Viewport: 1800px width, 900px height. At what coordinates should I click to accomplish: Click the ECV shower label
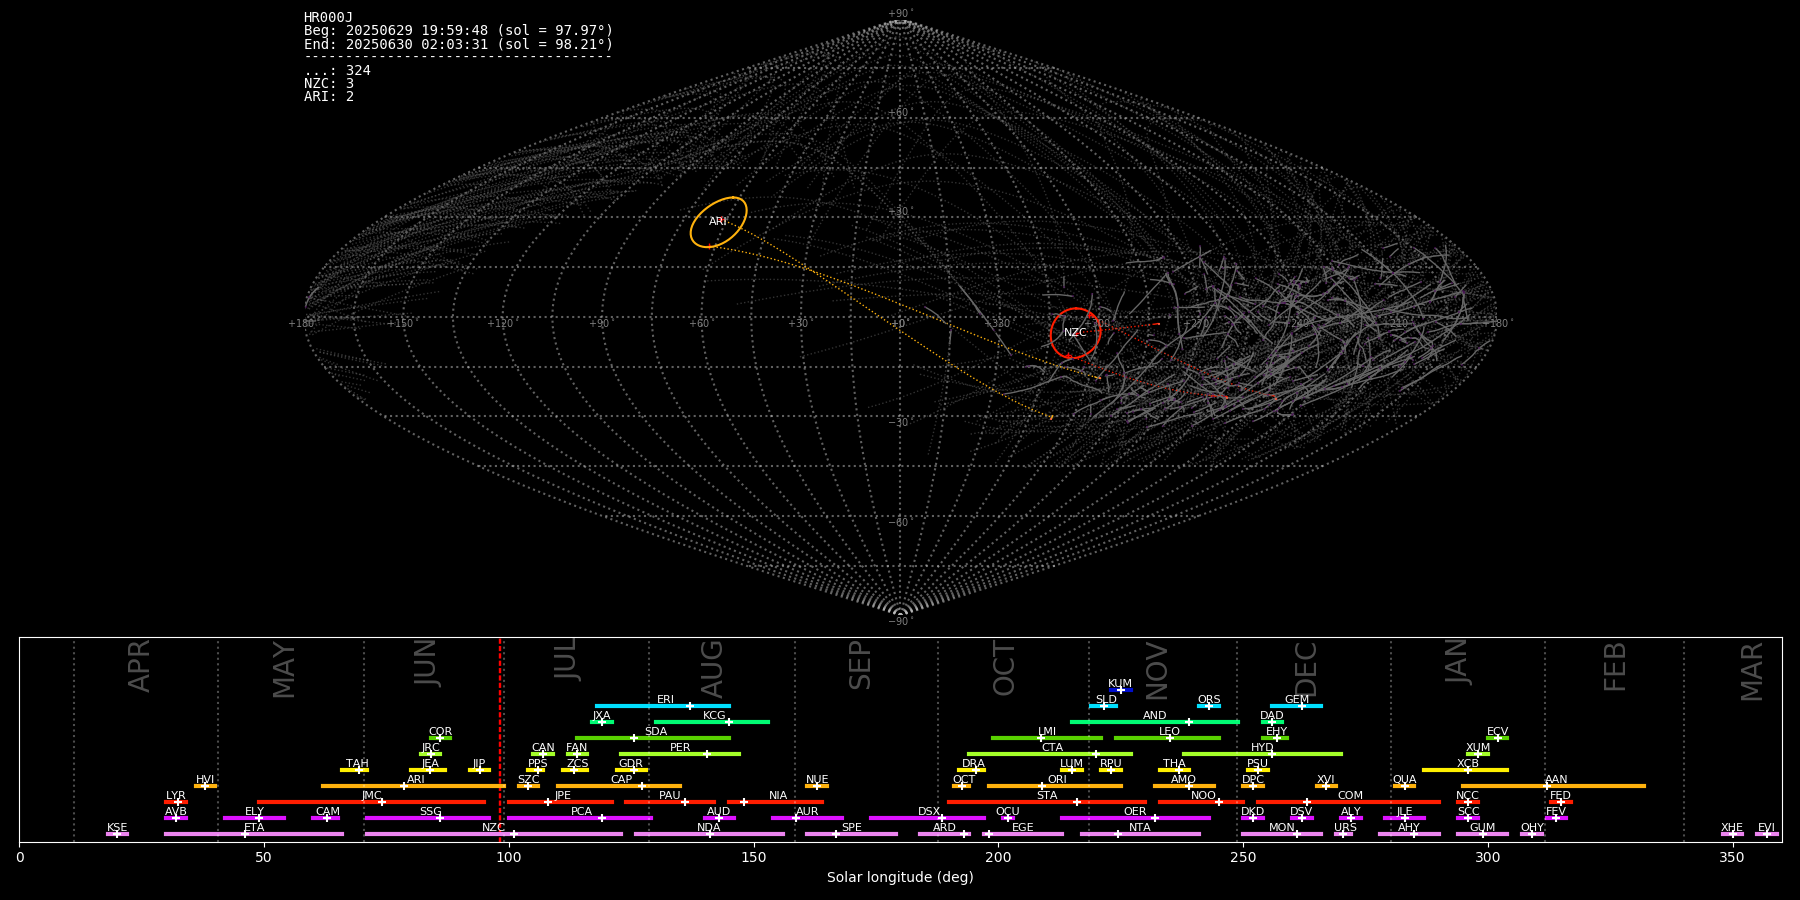coord(1498,731)
